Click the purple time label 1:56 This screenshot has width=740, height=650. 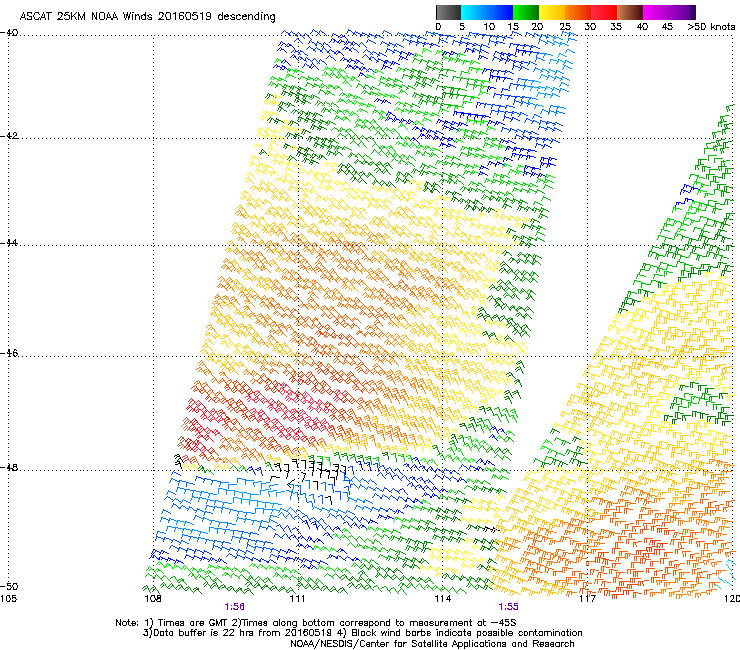point(234,607)
